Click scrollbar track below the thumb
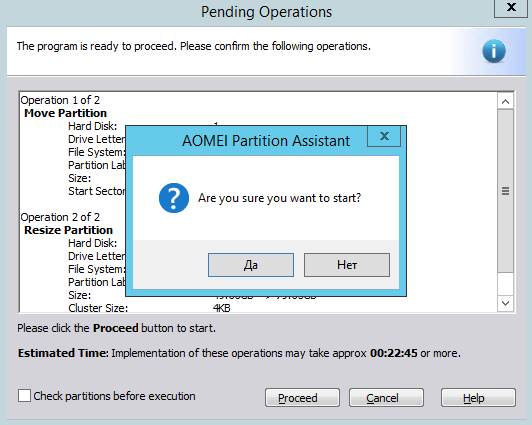 (x=505, y=284)
